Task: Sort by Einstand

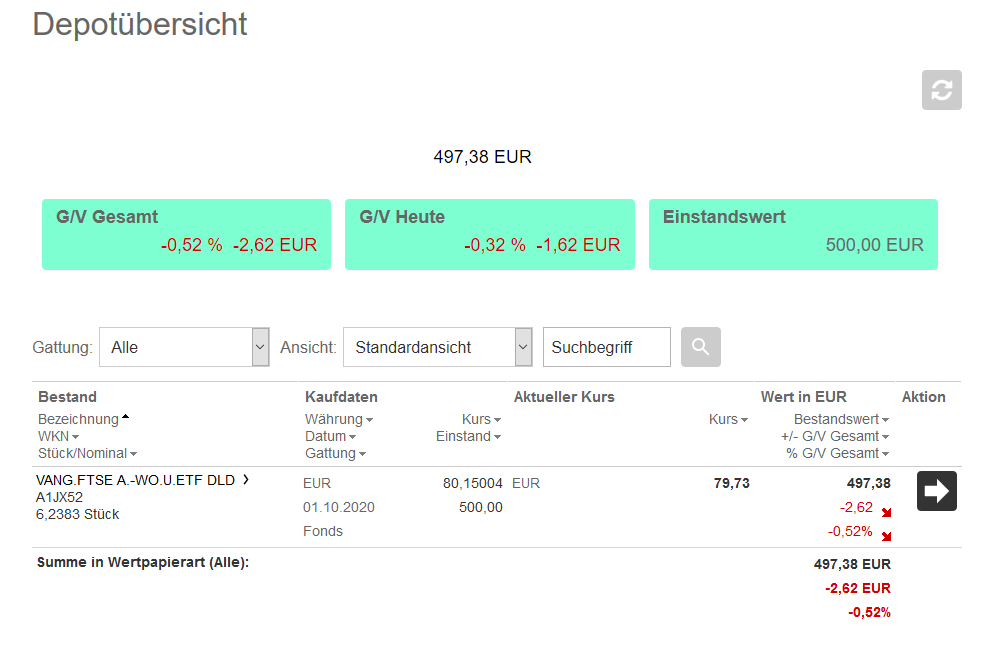Action: [x=468, y=436]
